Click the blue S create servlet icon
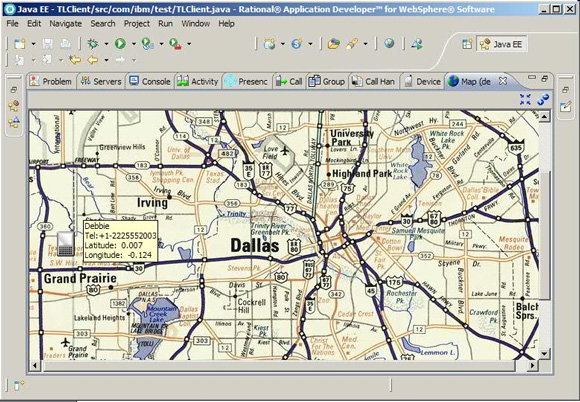Screen dimensions: 580x402 point(296,44)
